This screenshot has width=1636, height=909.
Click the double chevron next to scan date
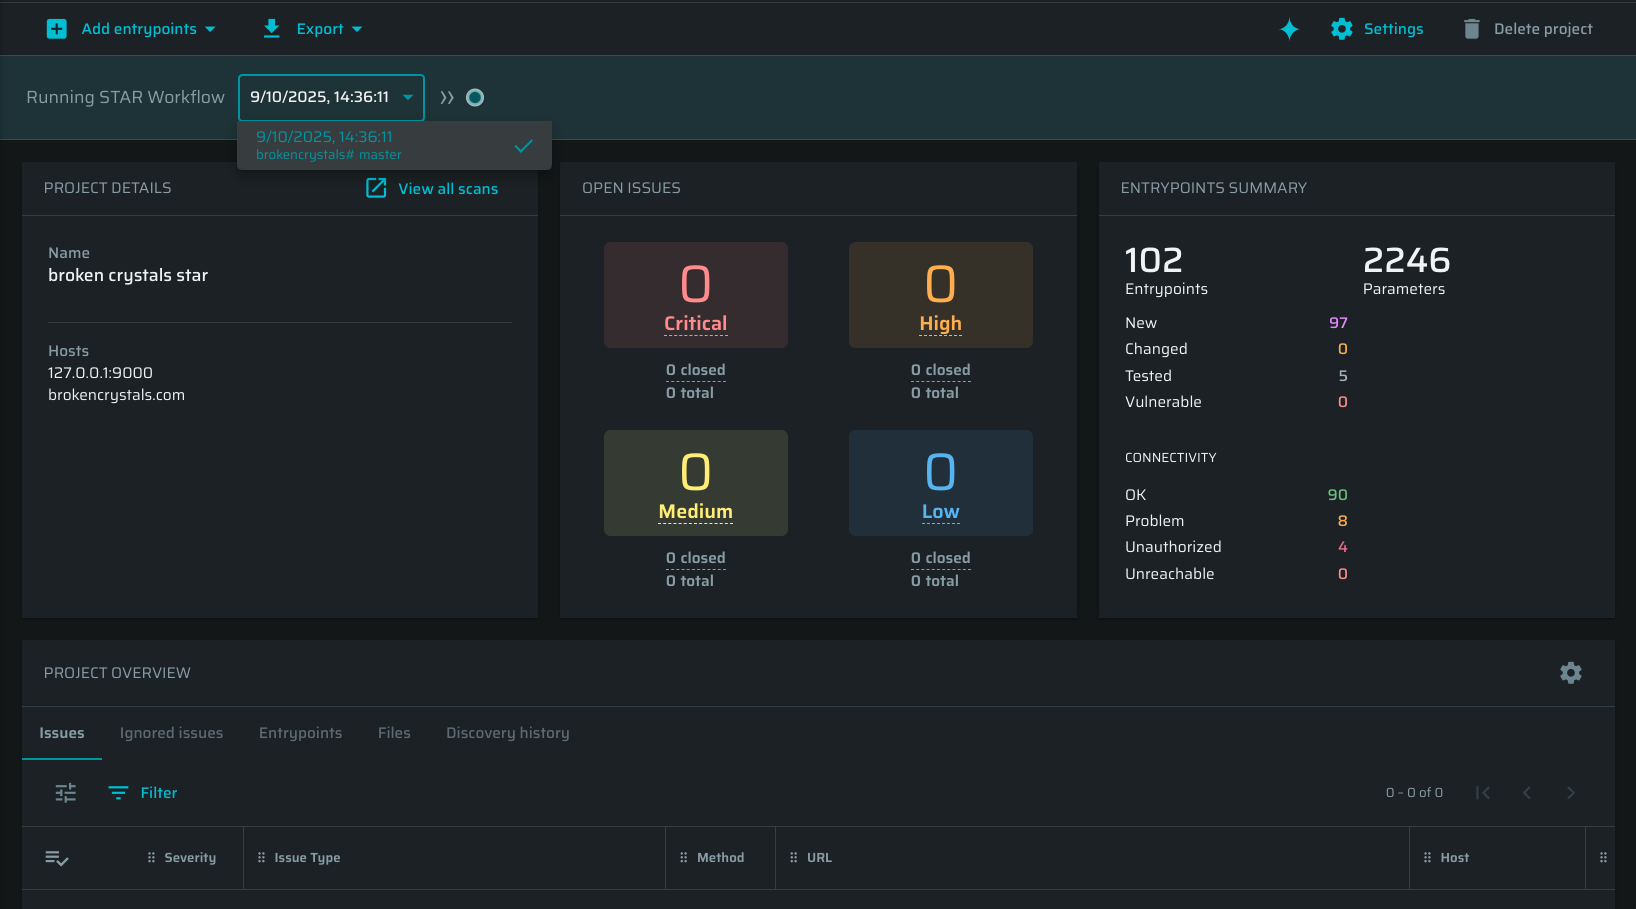447,97
